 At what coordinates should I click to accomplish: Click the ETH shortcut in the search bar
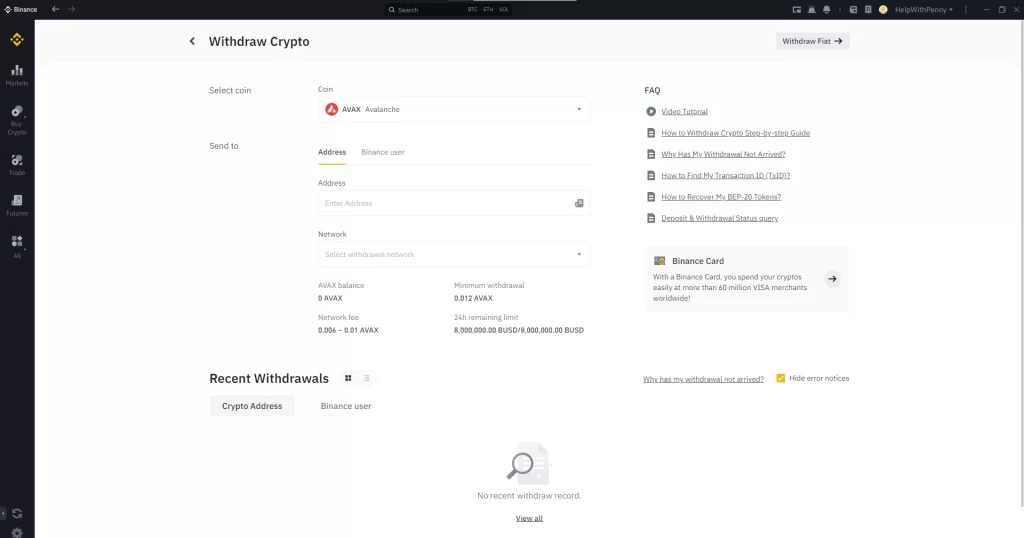[x=488, y=10]
